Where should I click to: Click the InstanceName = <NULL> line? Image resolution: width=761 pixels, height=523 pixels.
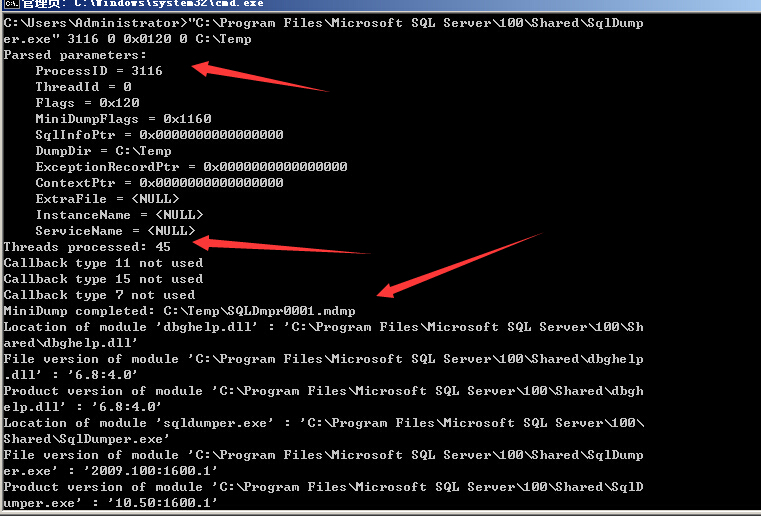tap(119, 215)
